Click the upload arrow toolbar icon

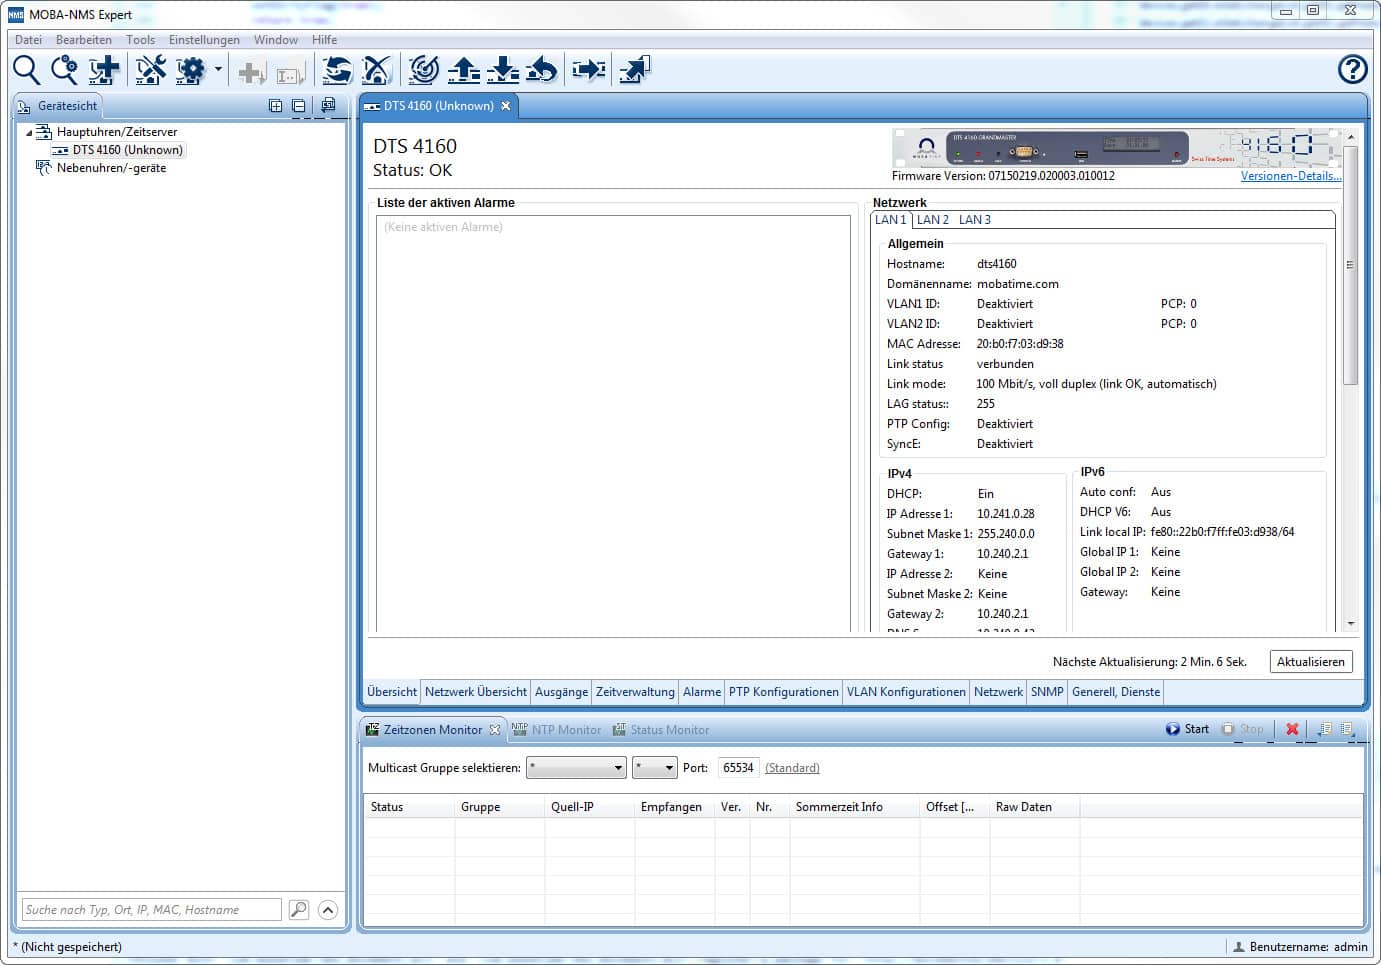tap(463, 70)
